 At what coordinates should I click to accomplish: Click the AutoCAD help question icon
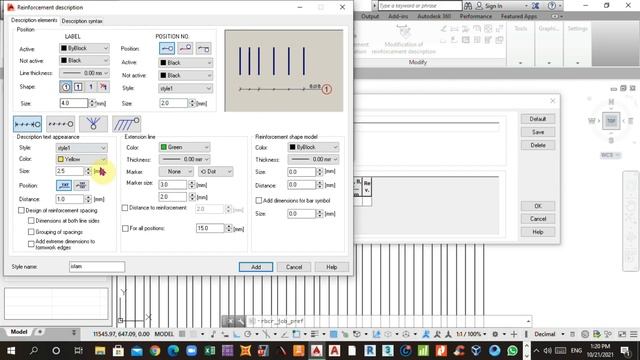pyautogui.click(x=551, y=6)
